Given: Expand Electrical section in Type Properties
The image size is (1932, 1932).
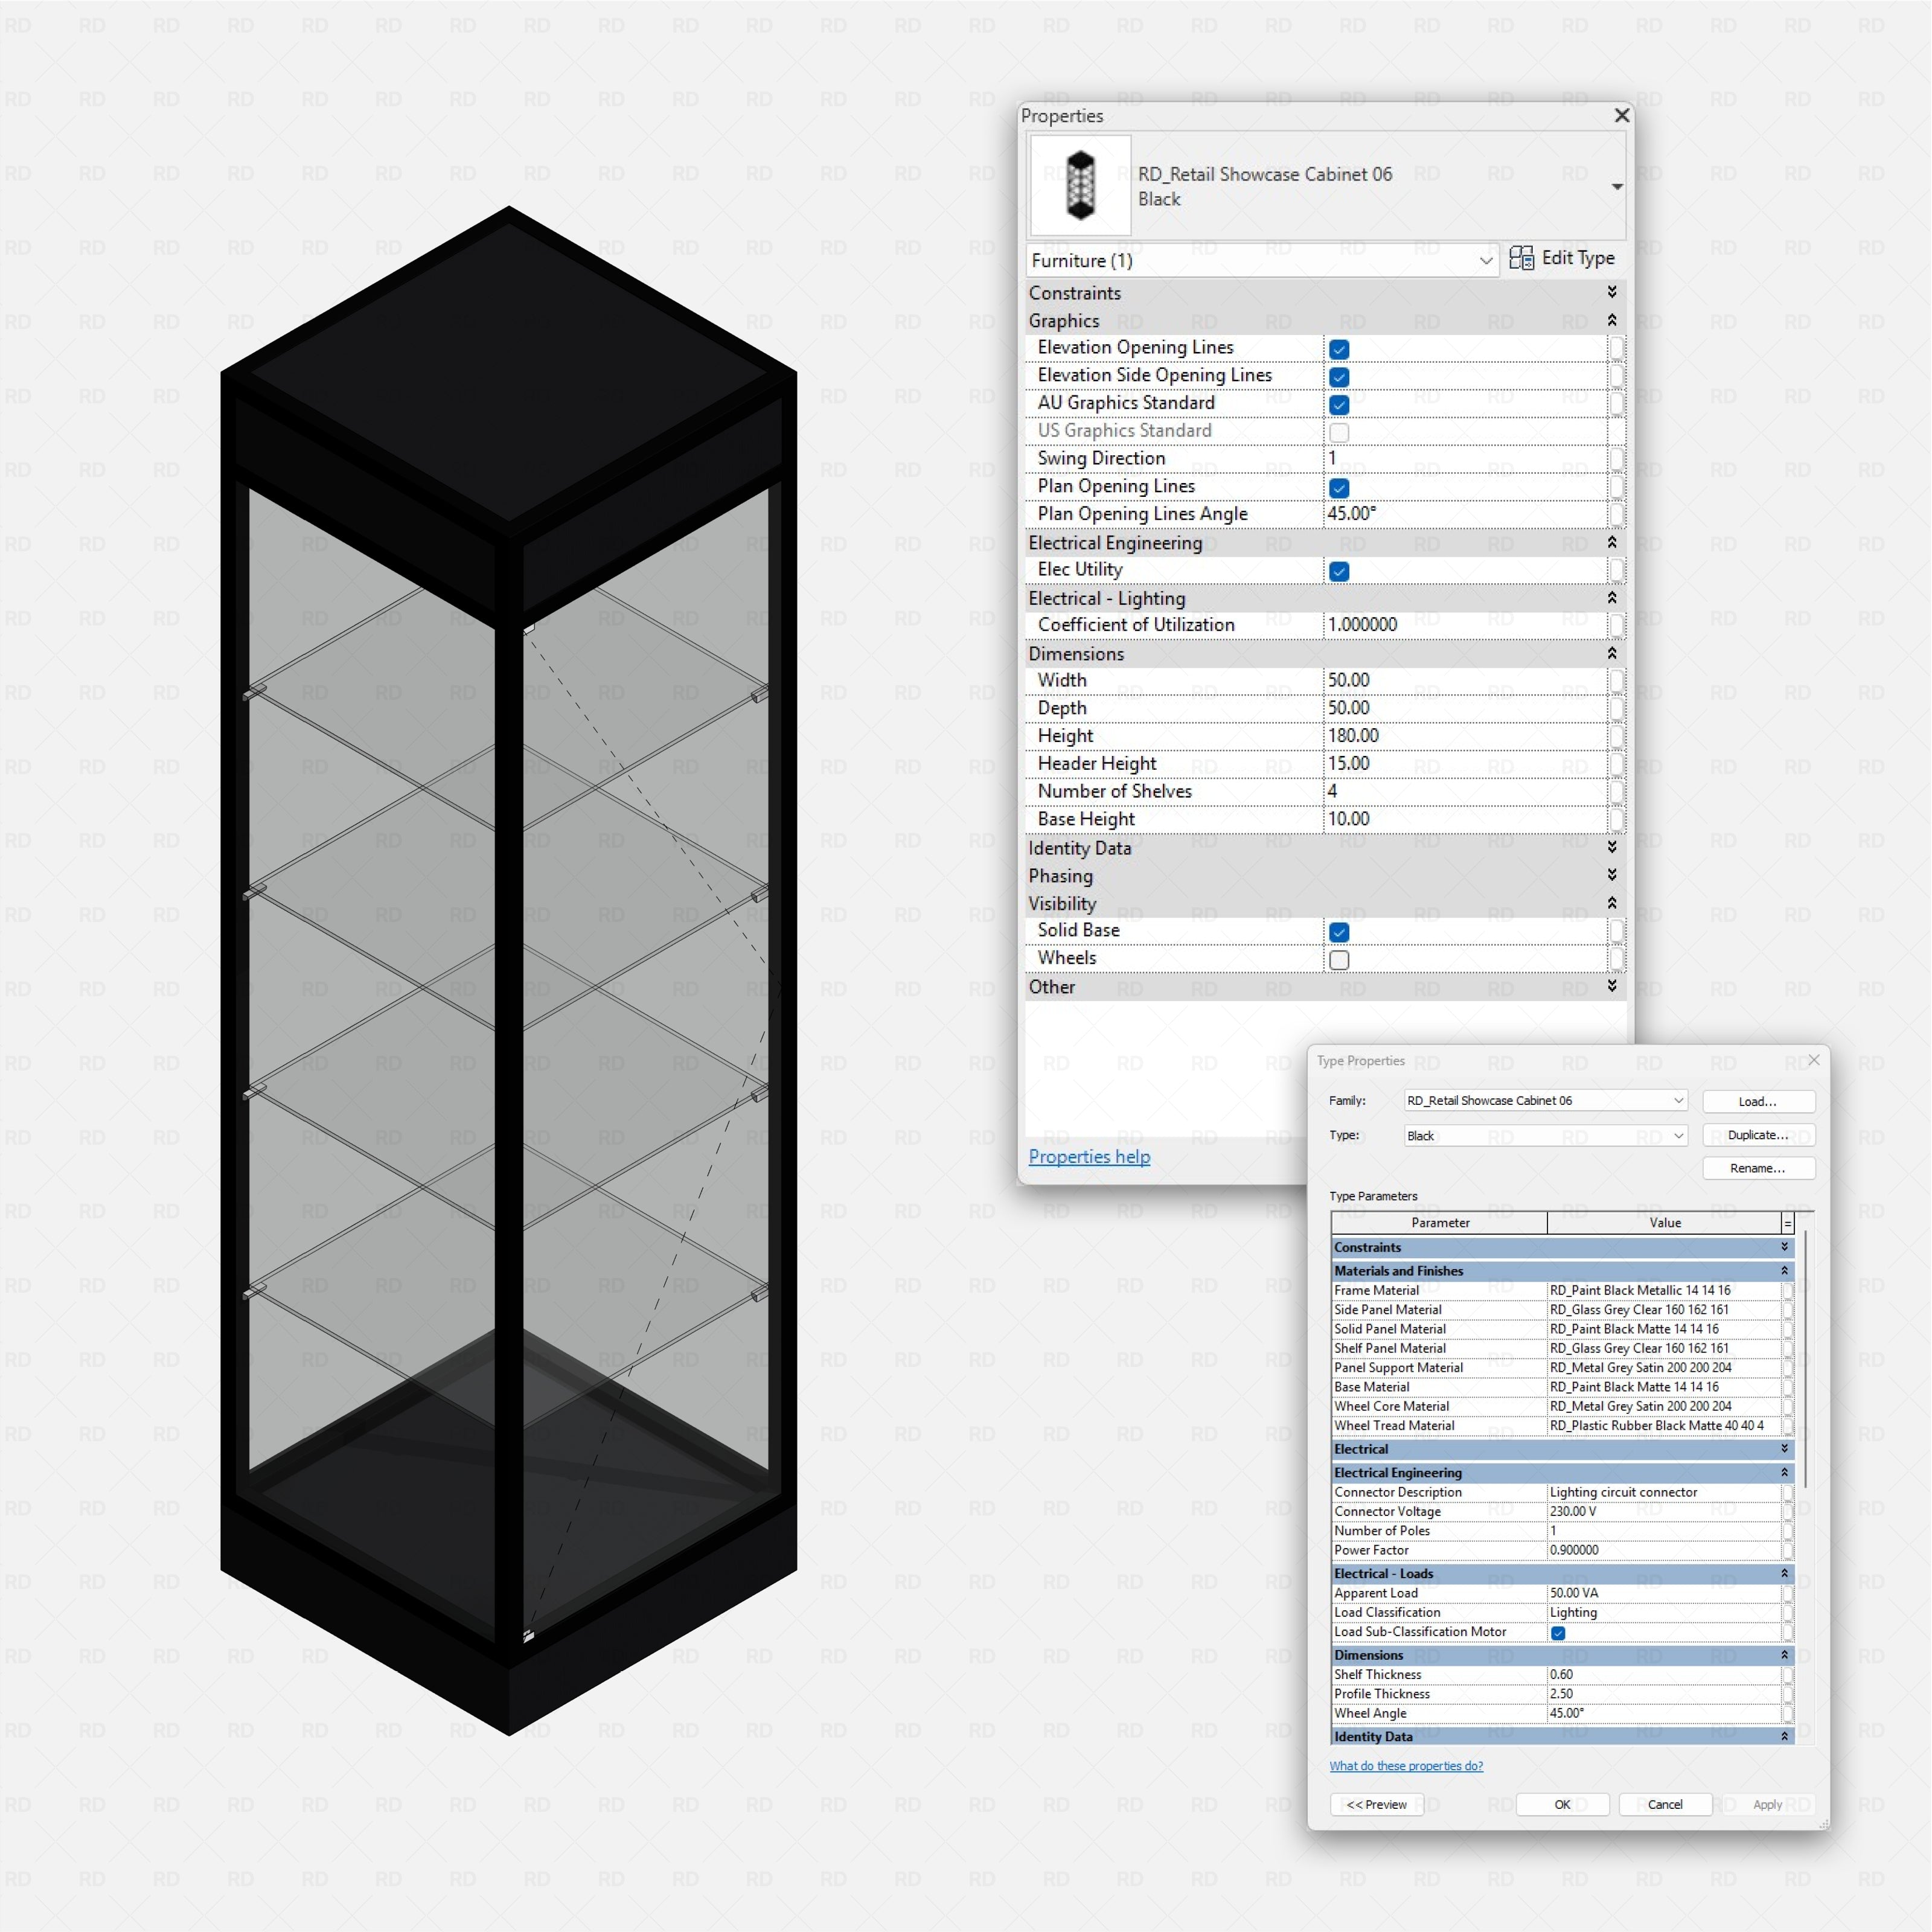Looking at the screenshot, I should click(x=1784, y=1449).
